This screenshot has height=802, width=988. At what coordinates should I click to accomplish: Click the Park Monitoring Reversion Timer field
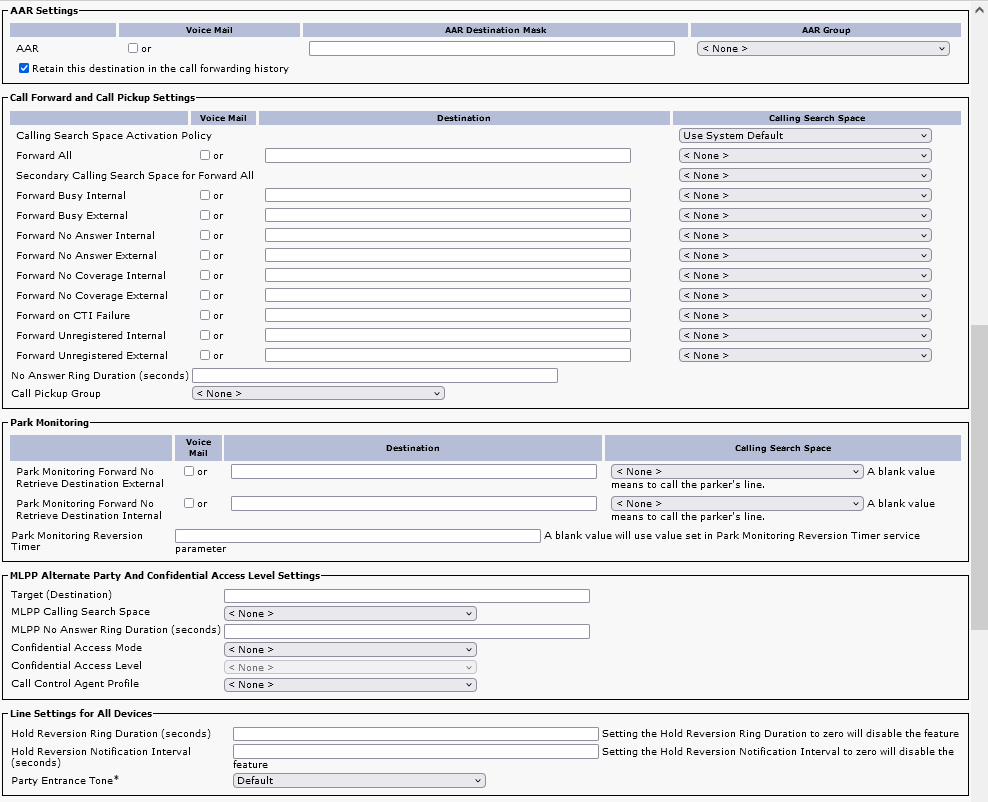pyautogui.click(x=357, y=536)
